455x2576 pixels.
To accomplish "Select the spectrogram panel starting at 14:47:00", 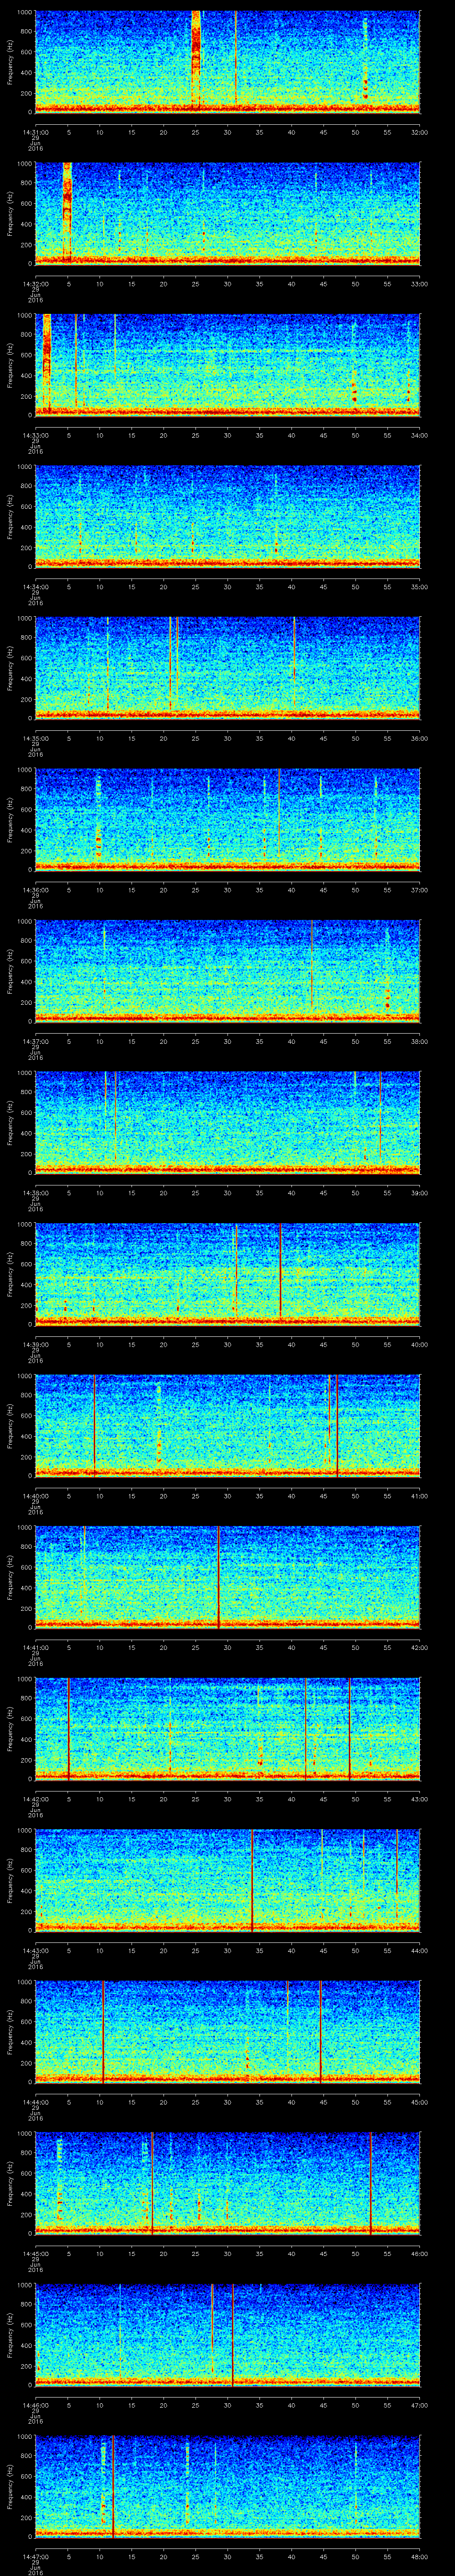I will pos(227,2487).
